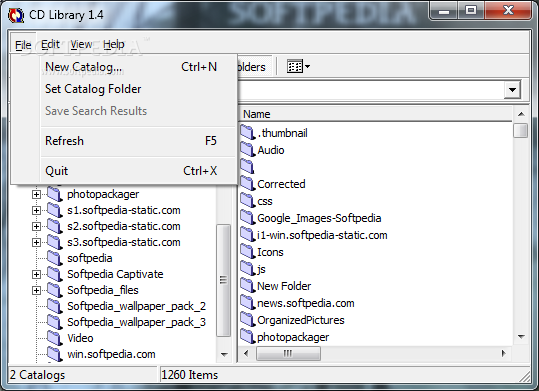Select win.softpedia.com label in tree
Screen dimensions: 539x391
pyautogui.click(x=111, y=354)
